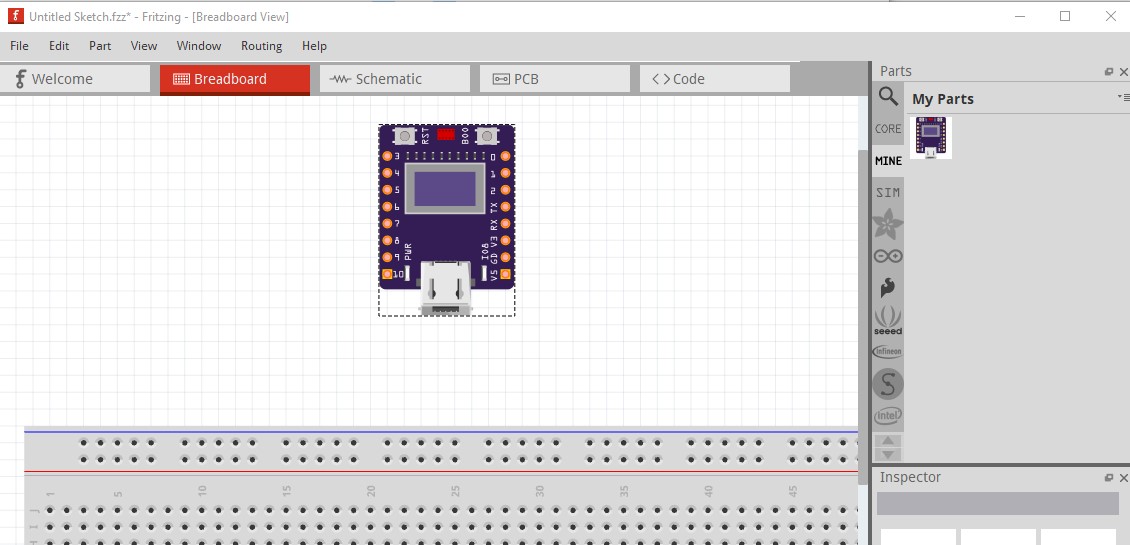
Task: Open the SparkFun flame parts bin
Action: [887, 288]
